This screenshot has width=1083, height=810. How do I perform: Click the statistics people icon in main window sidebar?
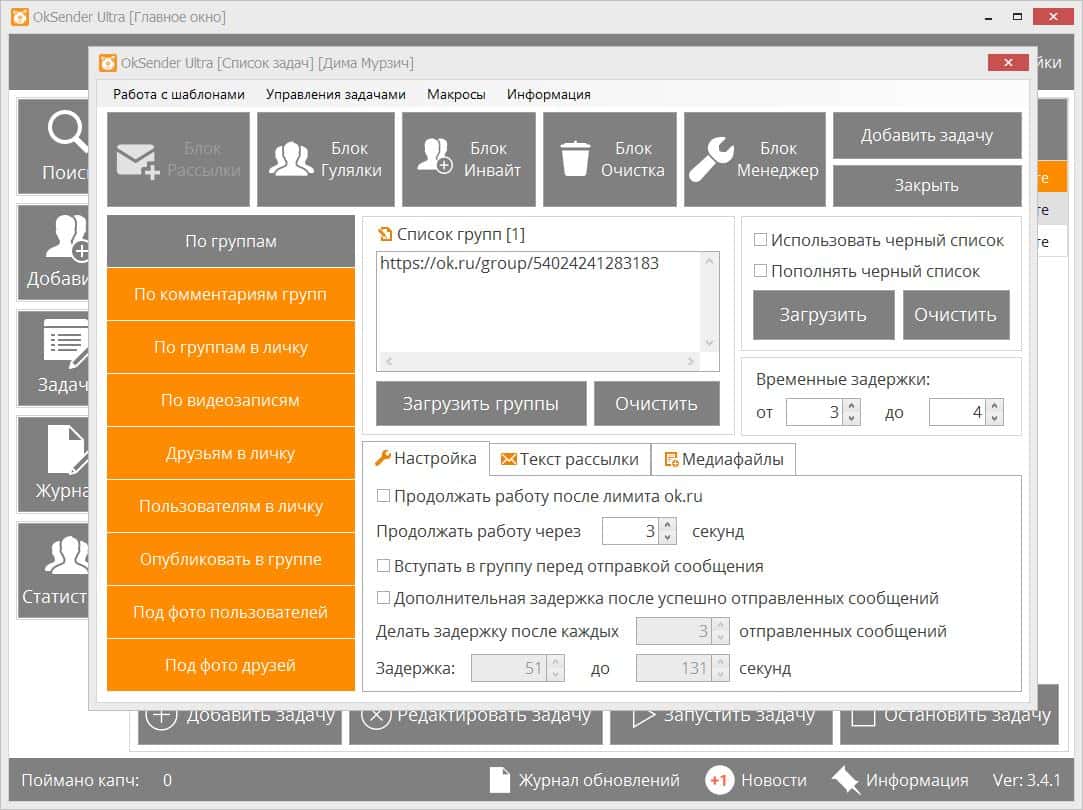[x=67, y=556]
